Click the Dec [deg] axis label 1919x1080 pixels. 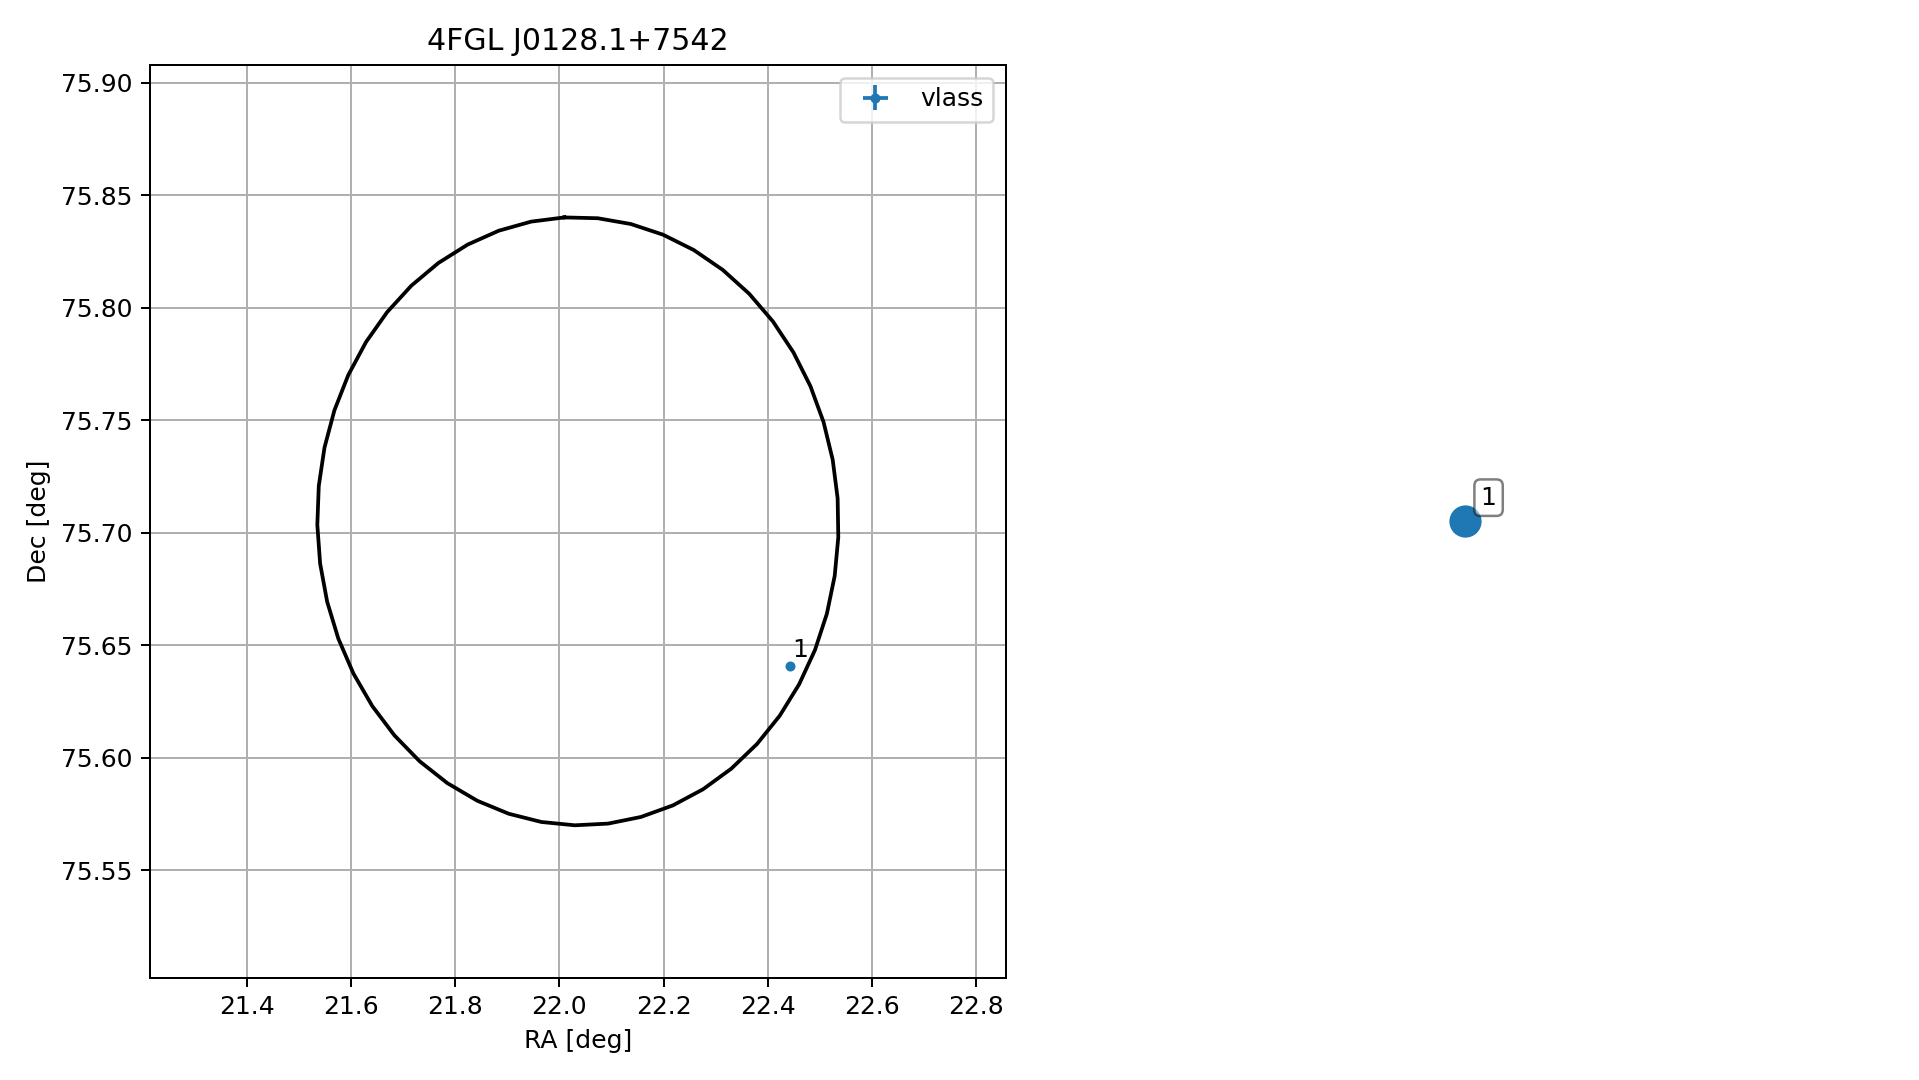pyautogui.click(x=37, y=521)
